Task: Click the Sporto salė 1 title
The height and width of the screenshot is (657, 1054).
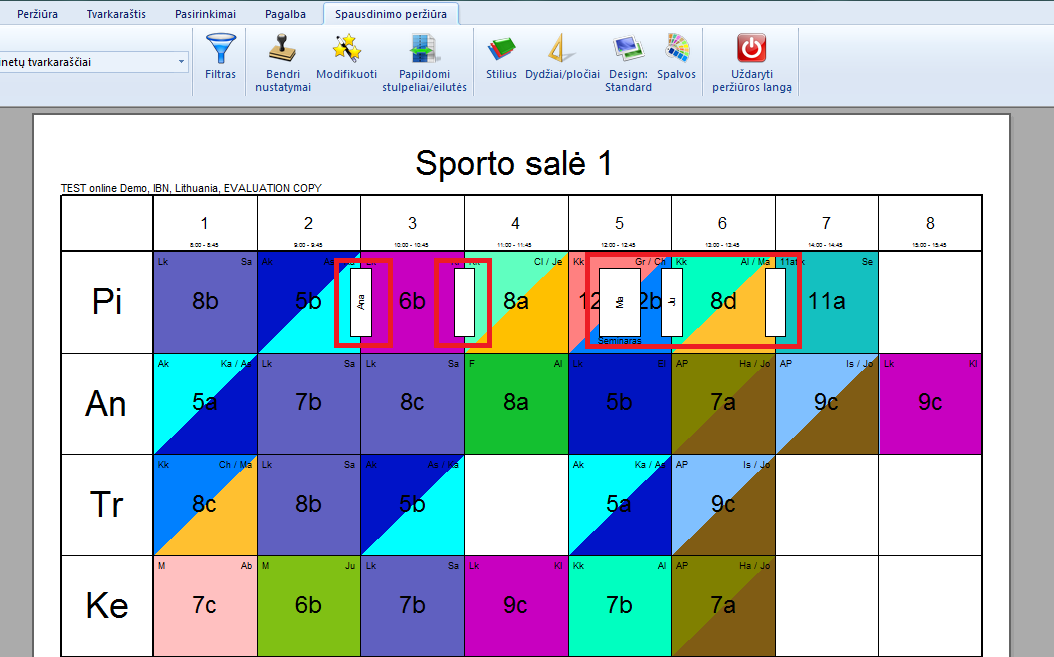Action: click(x=514, y=163)
